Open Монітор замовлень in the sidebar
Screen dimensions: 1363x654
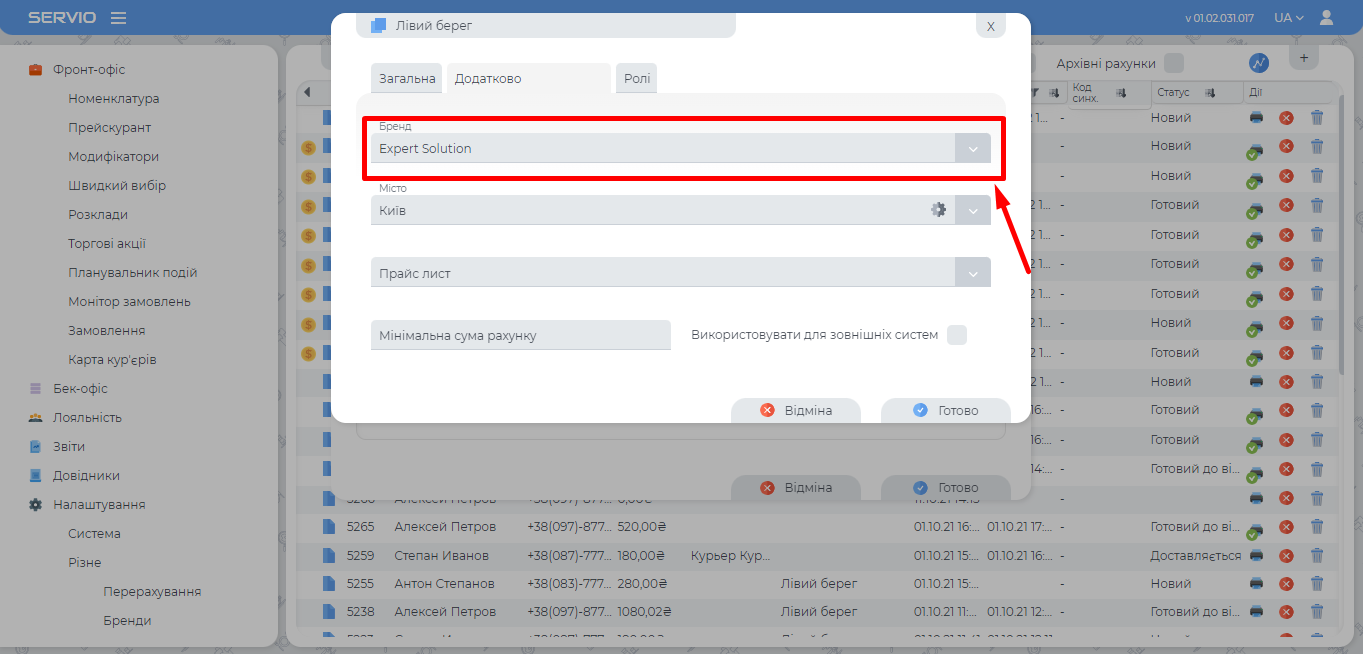pyautogui.click(x=129, y=302)
